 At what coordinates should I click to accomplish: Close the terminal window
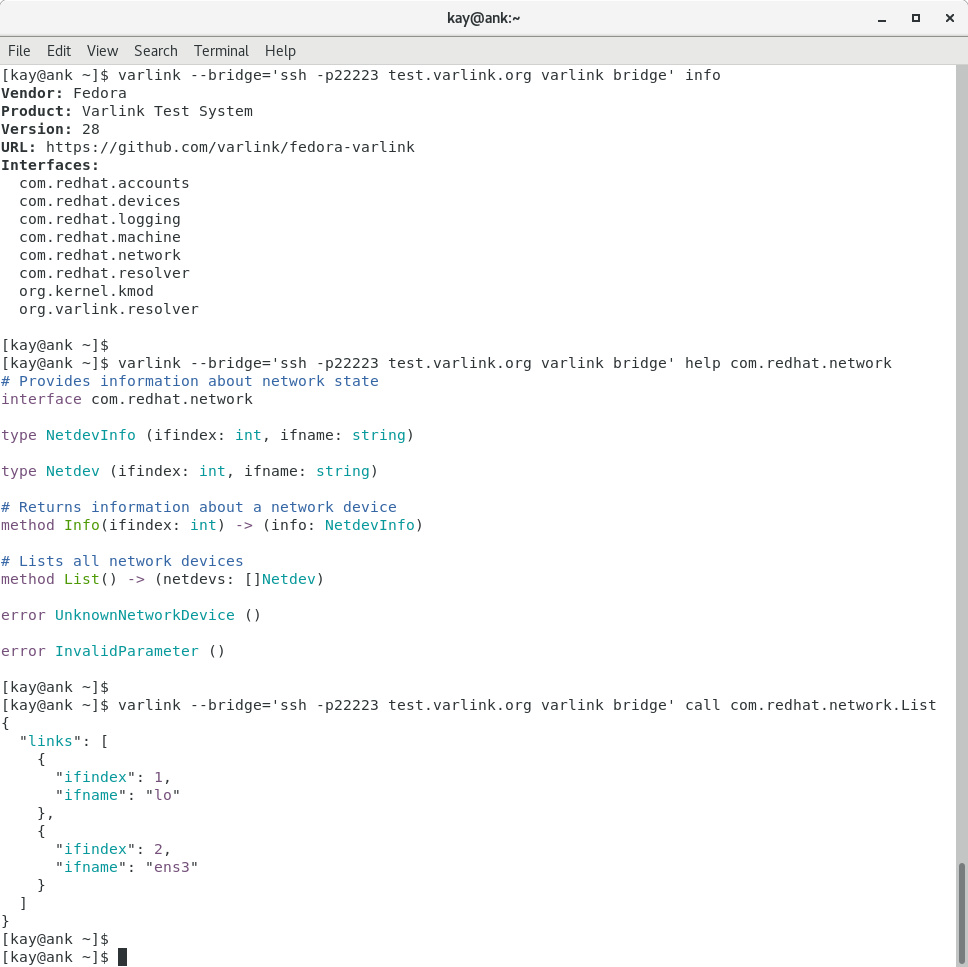pyautogui.click(x=949, y=19)
